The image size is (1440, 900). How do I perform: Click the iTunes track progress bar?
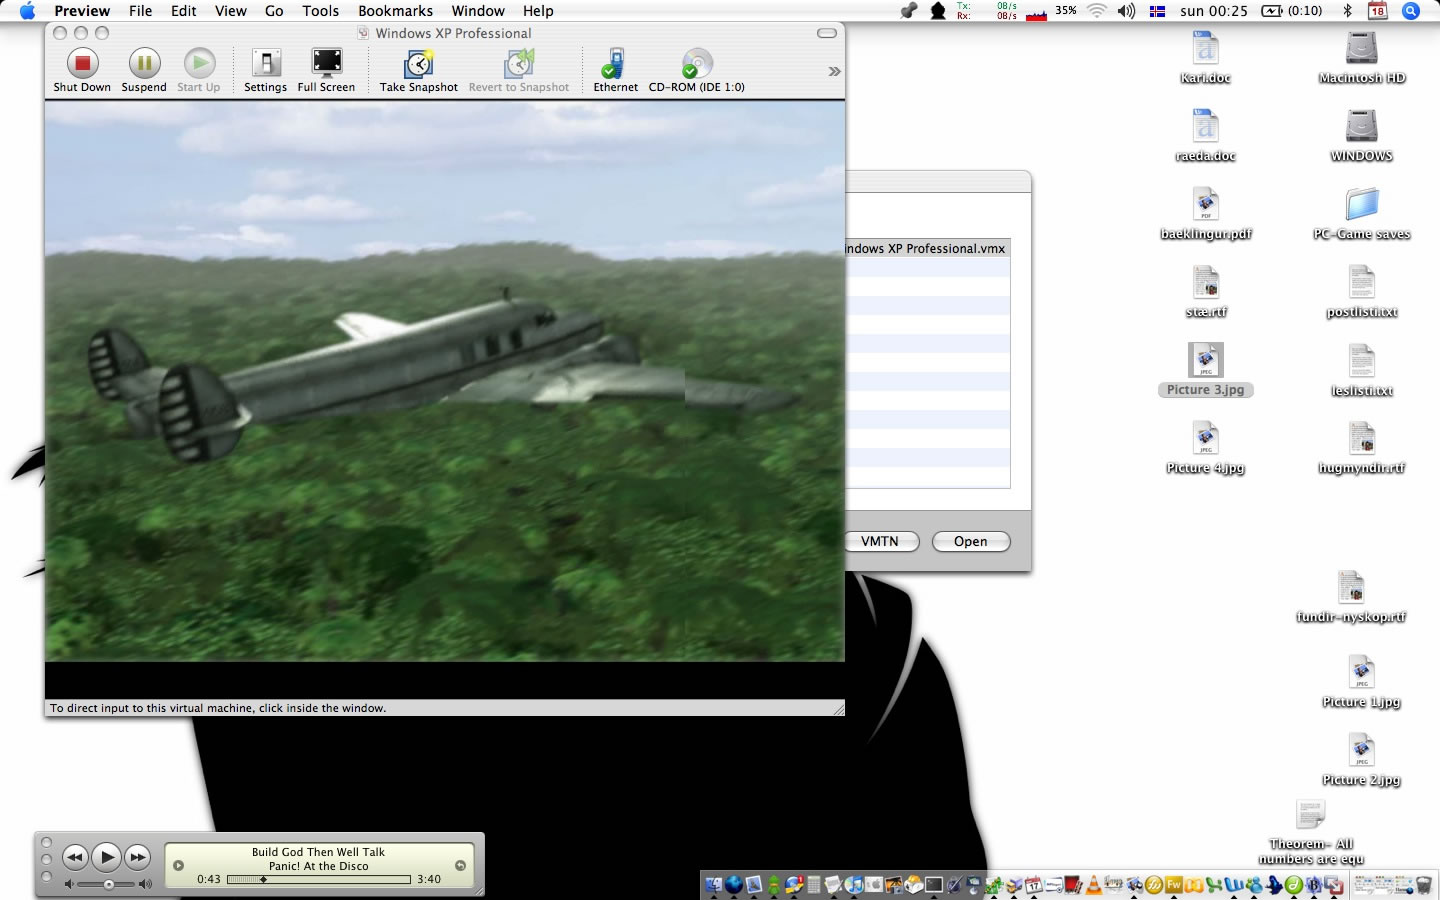coord(319,880)
